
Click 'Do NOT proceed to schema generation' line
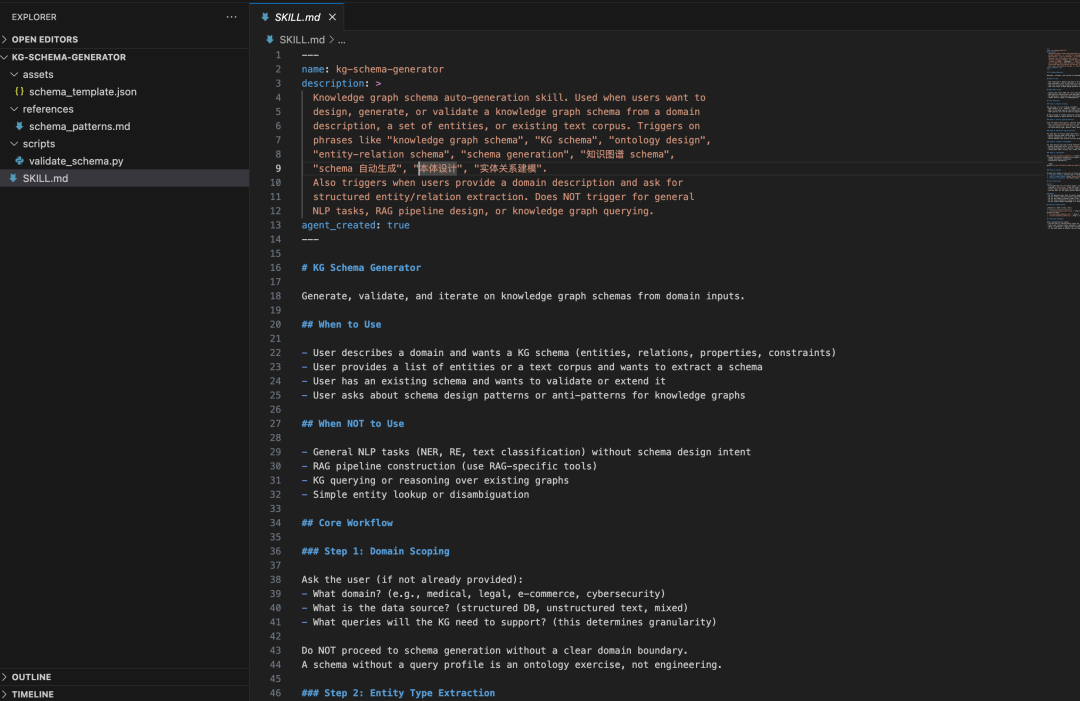coord(495,650)
